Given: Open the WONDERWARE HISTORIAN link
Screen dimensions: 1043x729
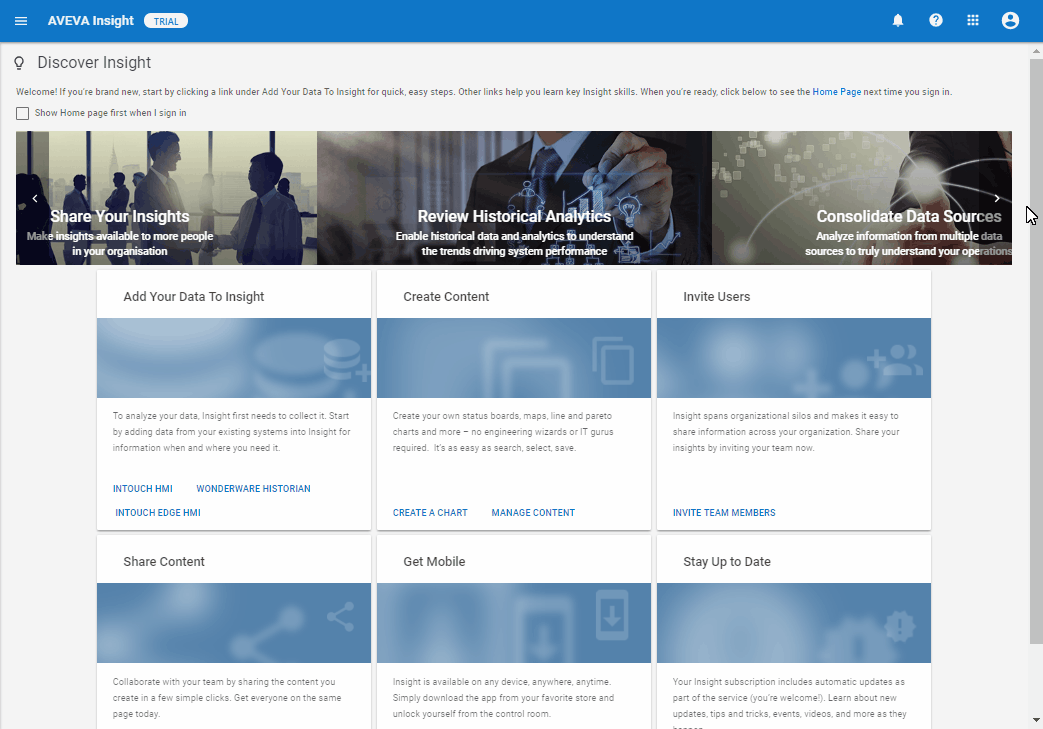Looking at the screenshot, I should click(253, 489).
